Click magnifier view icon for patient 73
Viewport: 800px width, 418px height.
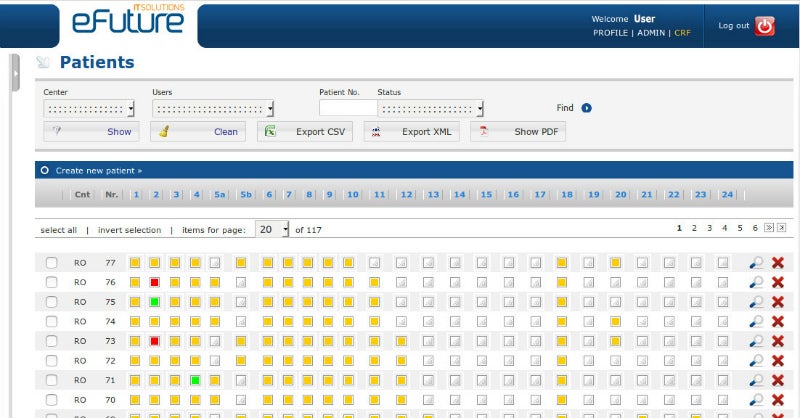coord(756,341)
